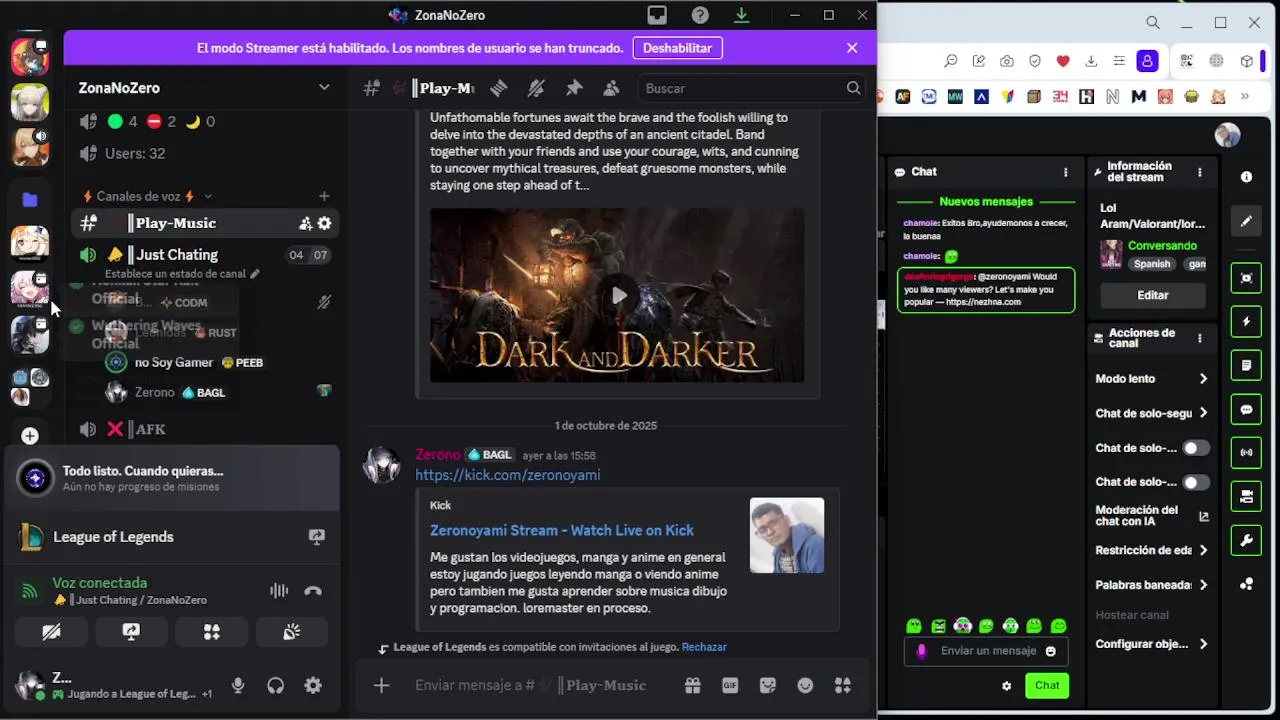Screen dimensions: 1280x720
Task: Open Discord inbox icon in title bar
Action: [x=657, y=15]
